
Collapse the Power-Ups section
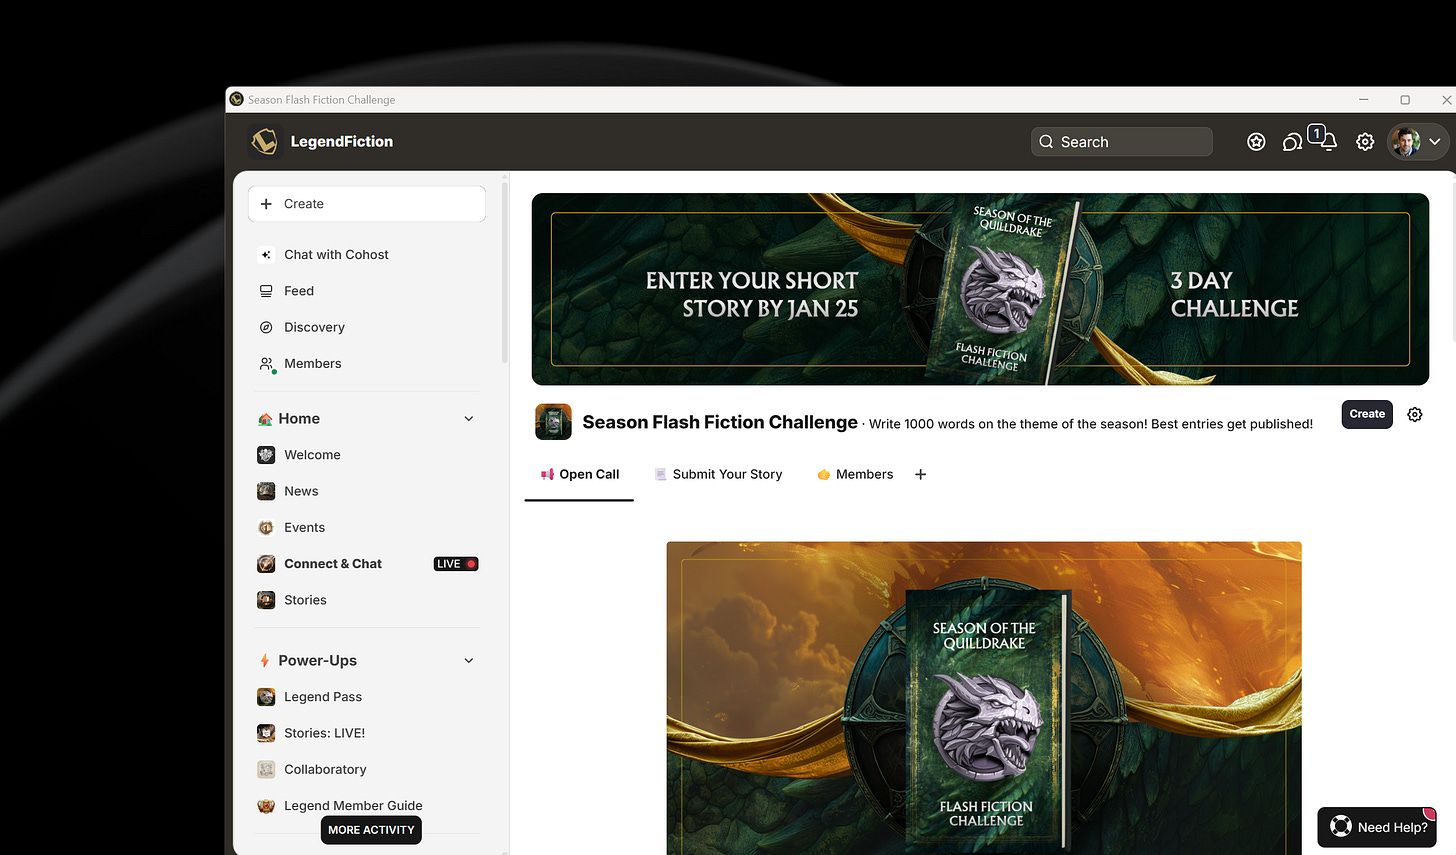[x=469, y=661]
